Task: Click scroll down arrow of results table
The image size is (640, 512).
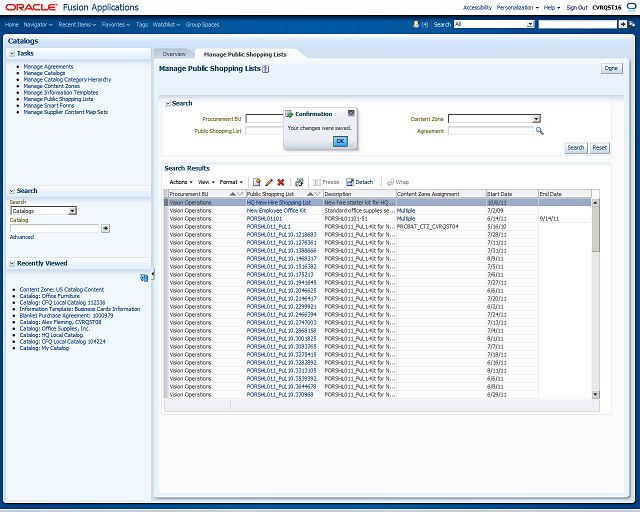Action: (595, 394)
